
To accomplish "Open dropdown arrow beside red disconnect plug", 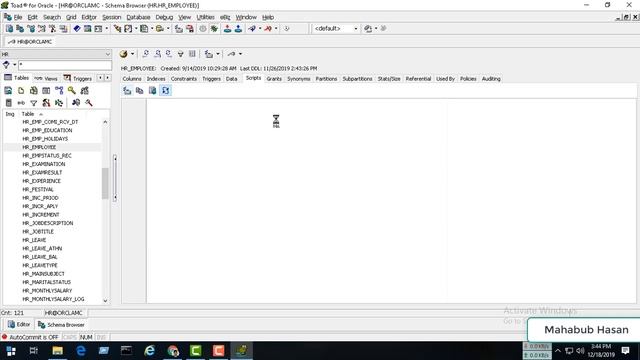I will click(276, 29).
